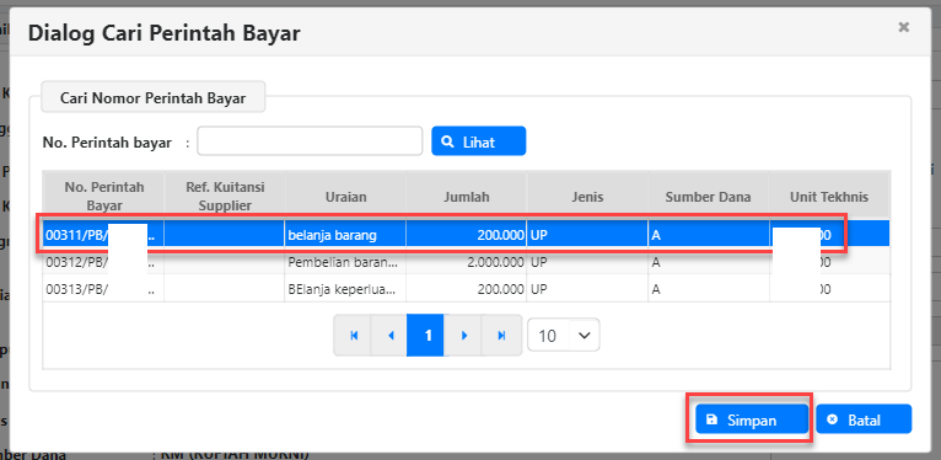This screenshot has width=941, height=460.
Task: Open the rows per page dropdown
Action: tap(563, 336)
